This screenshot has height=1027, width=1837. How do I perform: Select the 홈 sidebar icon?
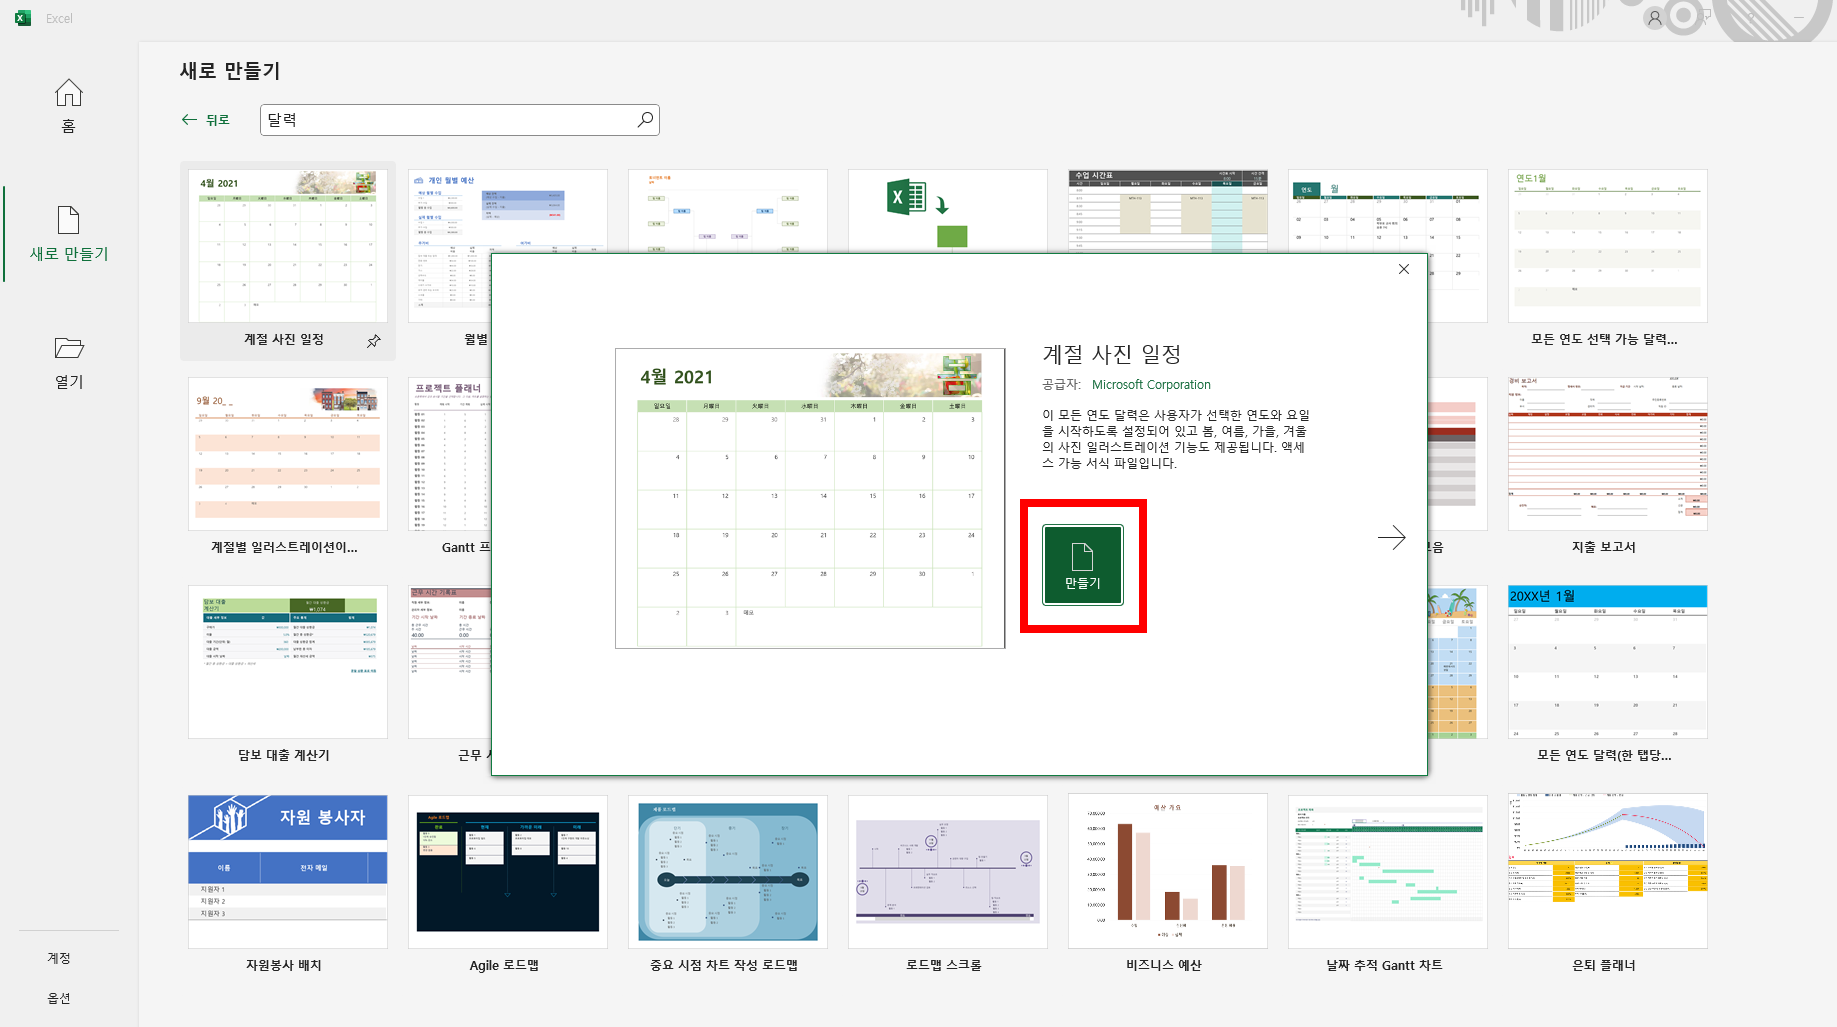tap(68, 104)
